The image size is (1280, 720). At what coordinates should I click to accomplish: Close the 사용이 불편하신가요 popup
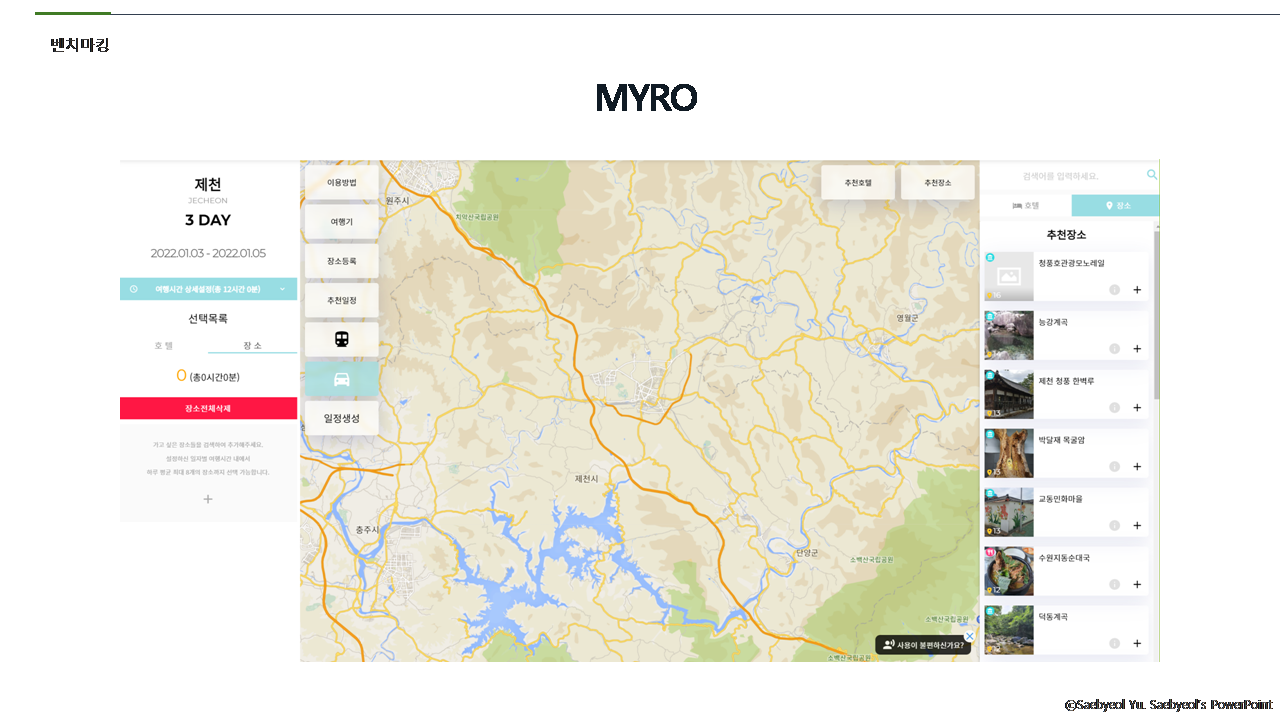click(969, 636)
